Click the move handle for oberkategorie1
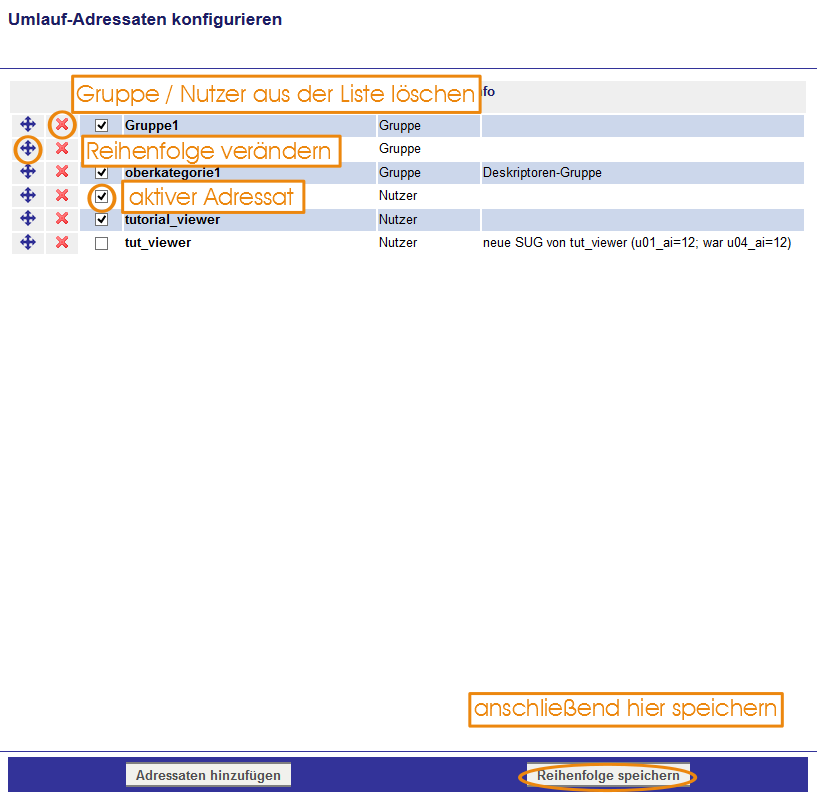Image resolution: width=817 pixels, height=801 pixels. coord(28,171)
